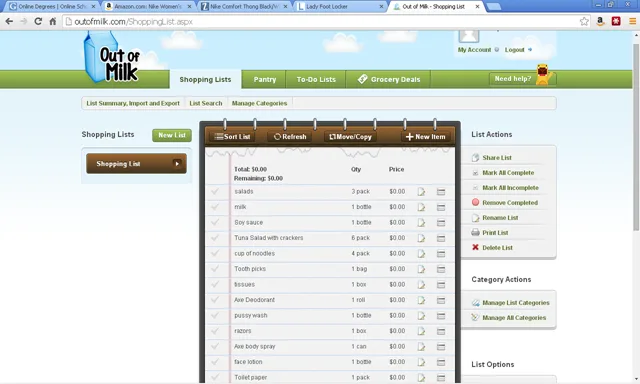Viewport: 640px width, 384px height.
Task: Click the green New List button
Action: (172, 135)
